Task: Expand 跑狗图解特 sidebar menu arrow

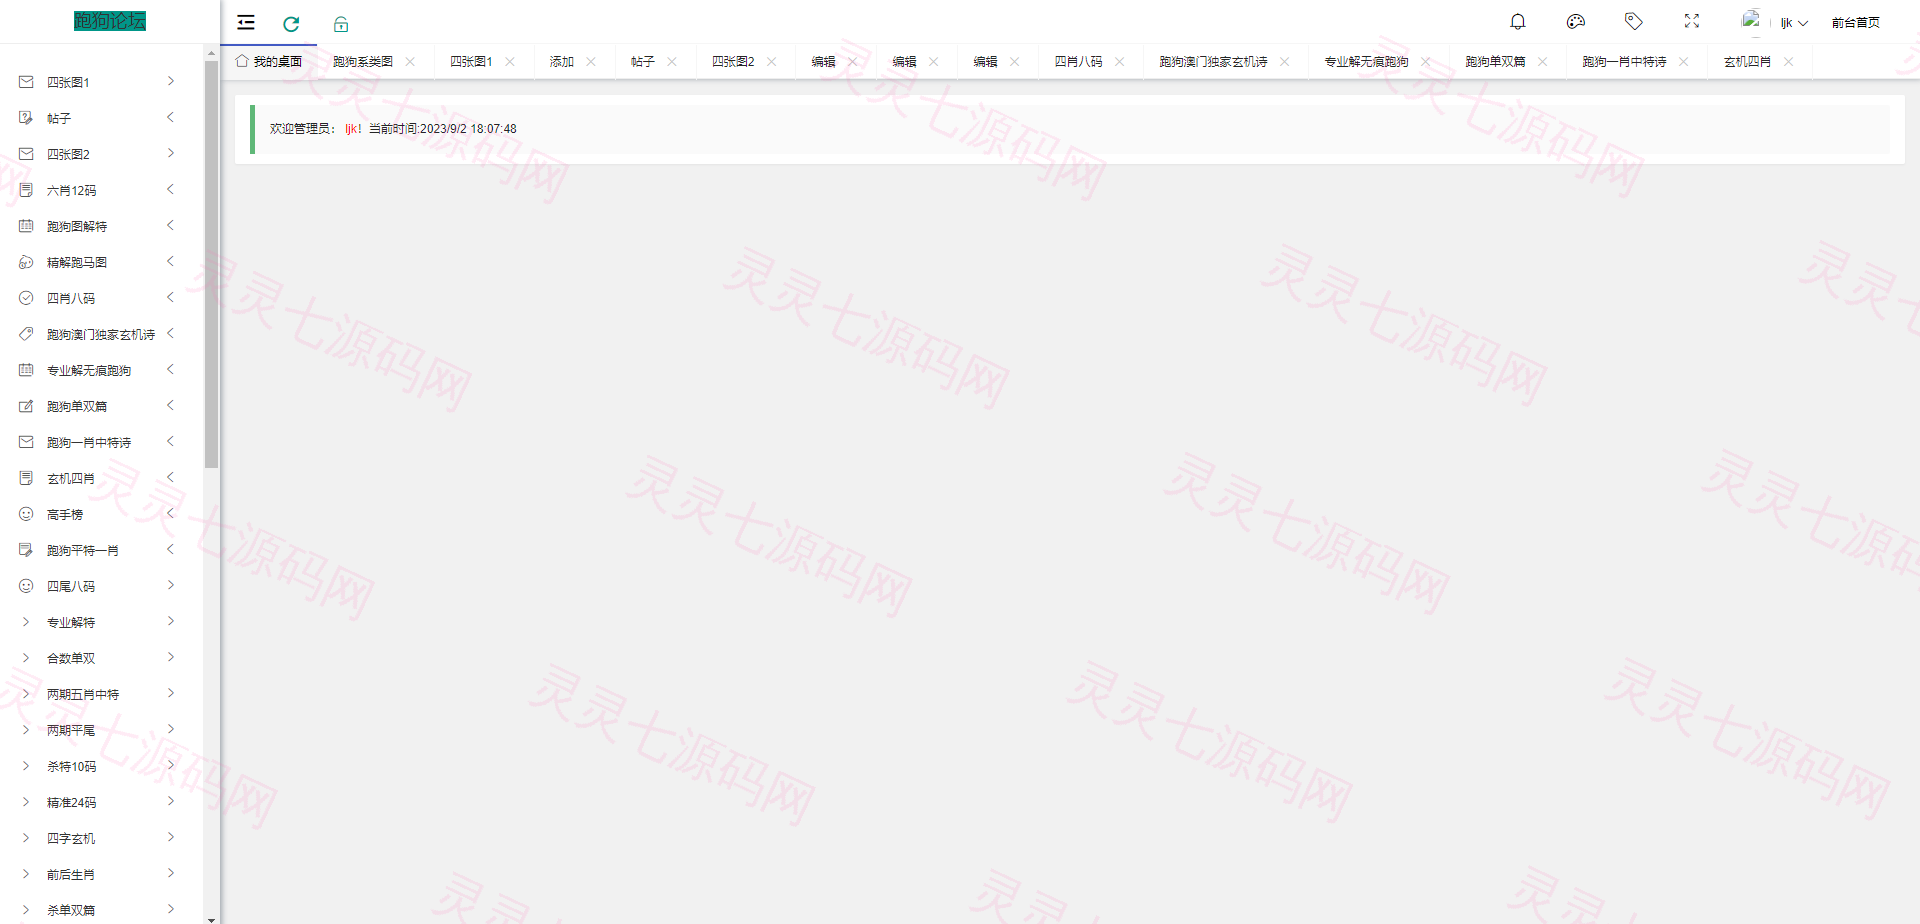Action: coord(171,225)
